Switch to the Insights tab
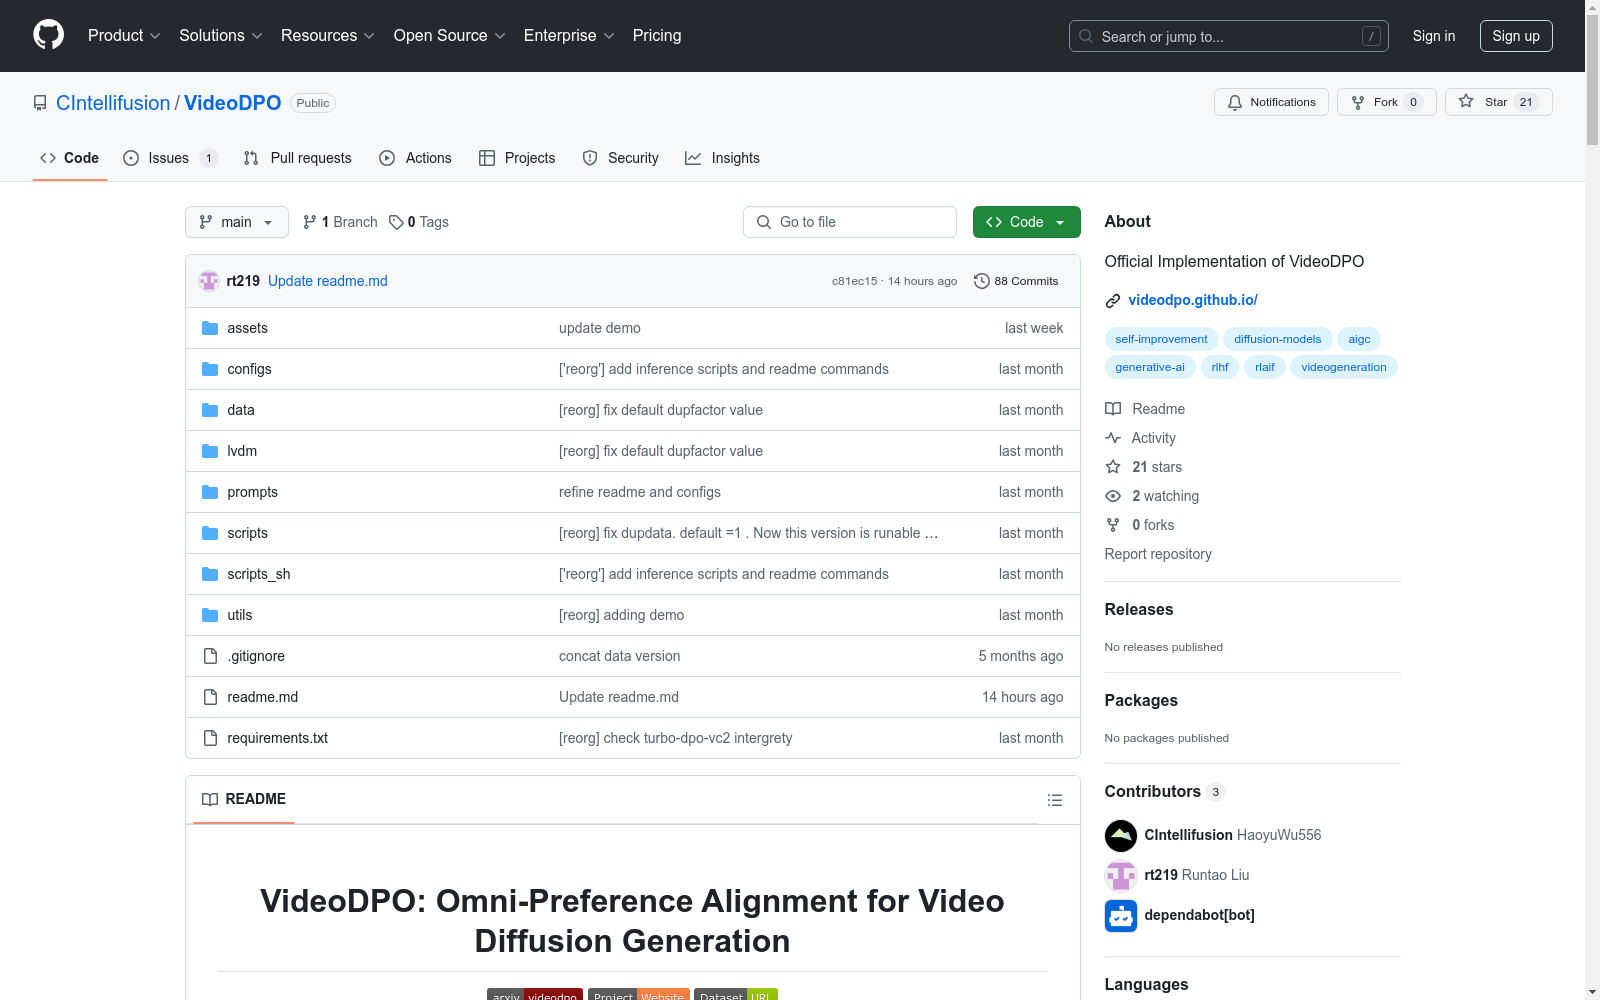Viewport: 1600px width, 1000px height. [722, 158]
